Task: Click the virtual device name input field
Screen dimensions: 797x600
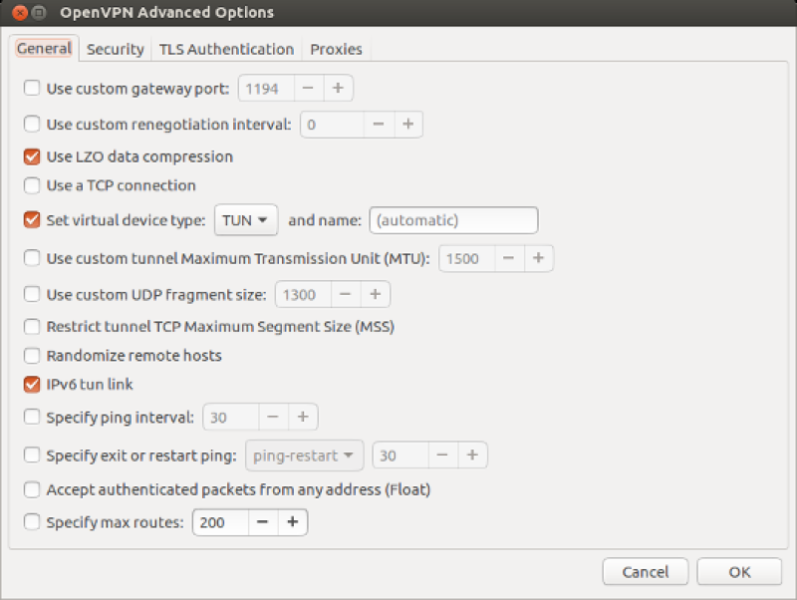Action: (453, 220)
